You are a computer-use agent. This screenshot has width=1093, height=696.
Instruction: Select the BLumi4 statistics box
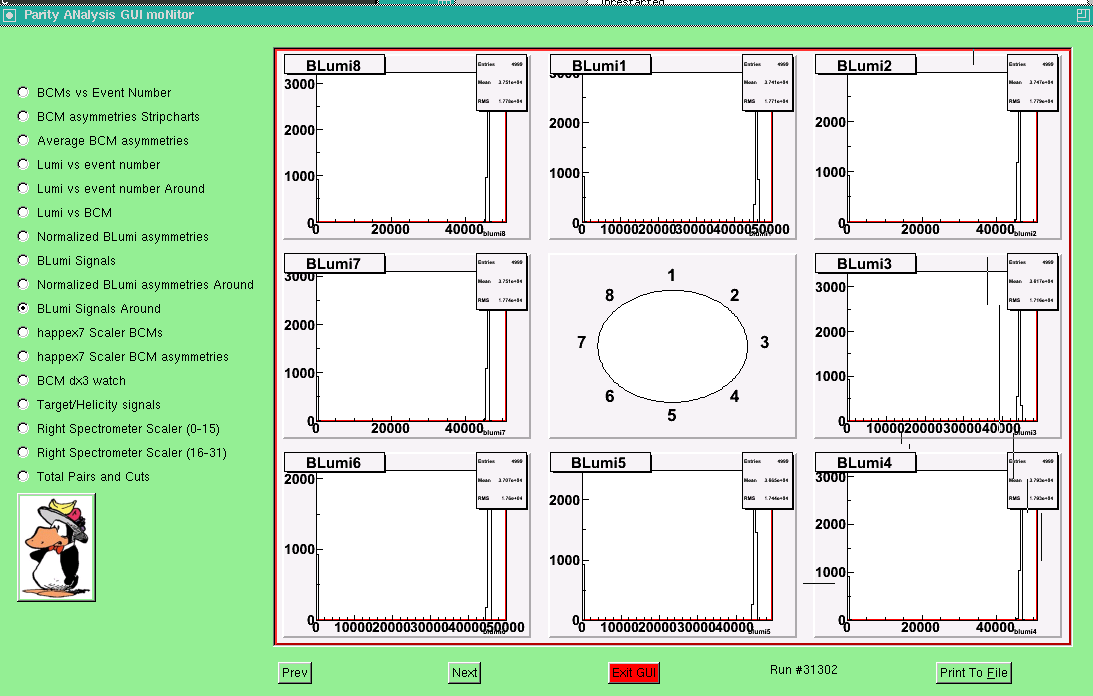tap(1032, 481)
